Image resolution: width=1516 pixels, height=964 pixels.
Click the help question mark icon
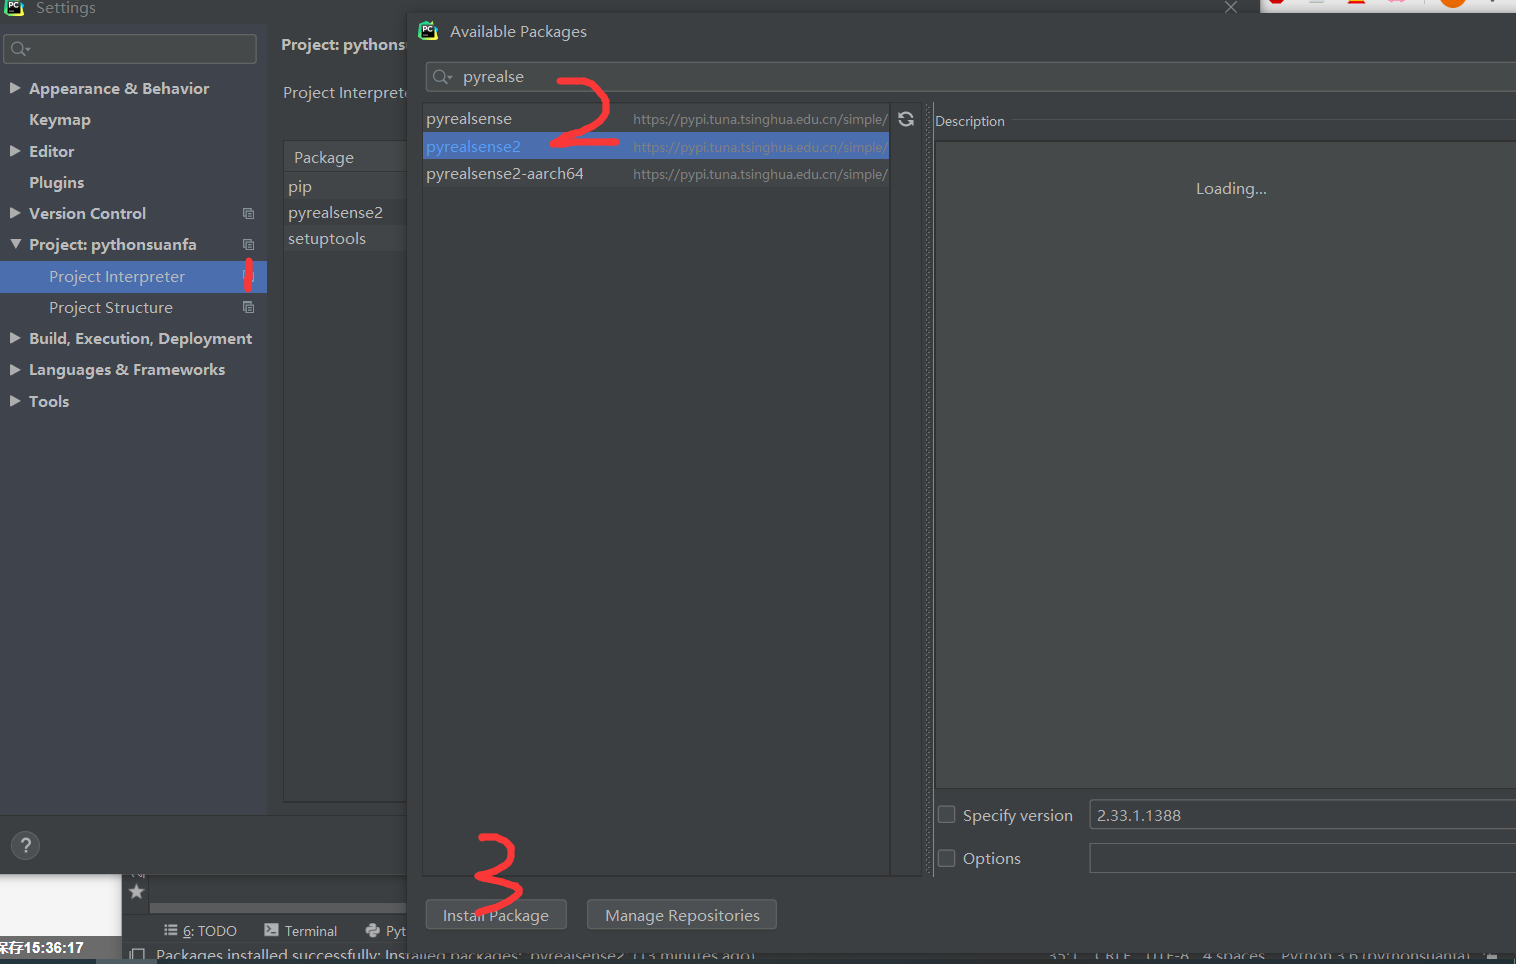click(x=25, y=845)
